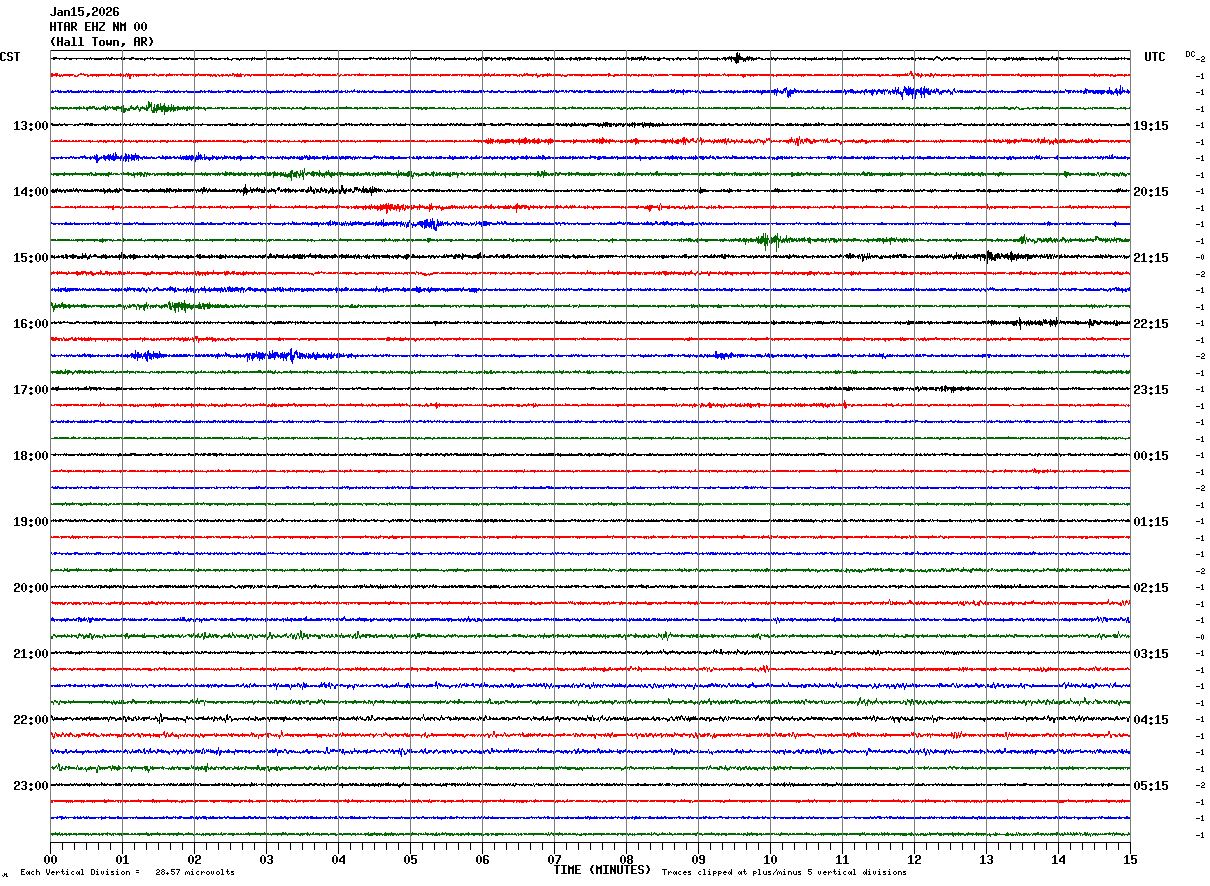Viewport: 1210px width, 886px height.
Task: Click minute axis tick label 08
Action: coord(626,860)
